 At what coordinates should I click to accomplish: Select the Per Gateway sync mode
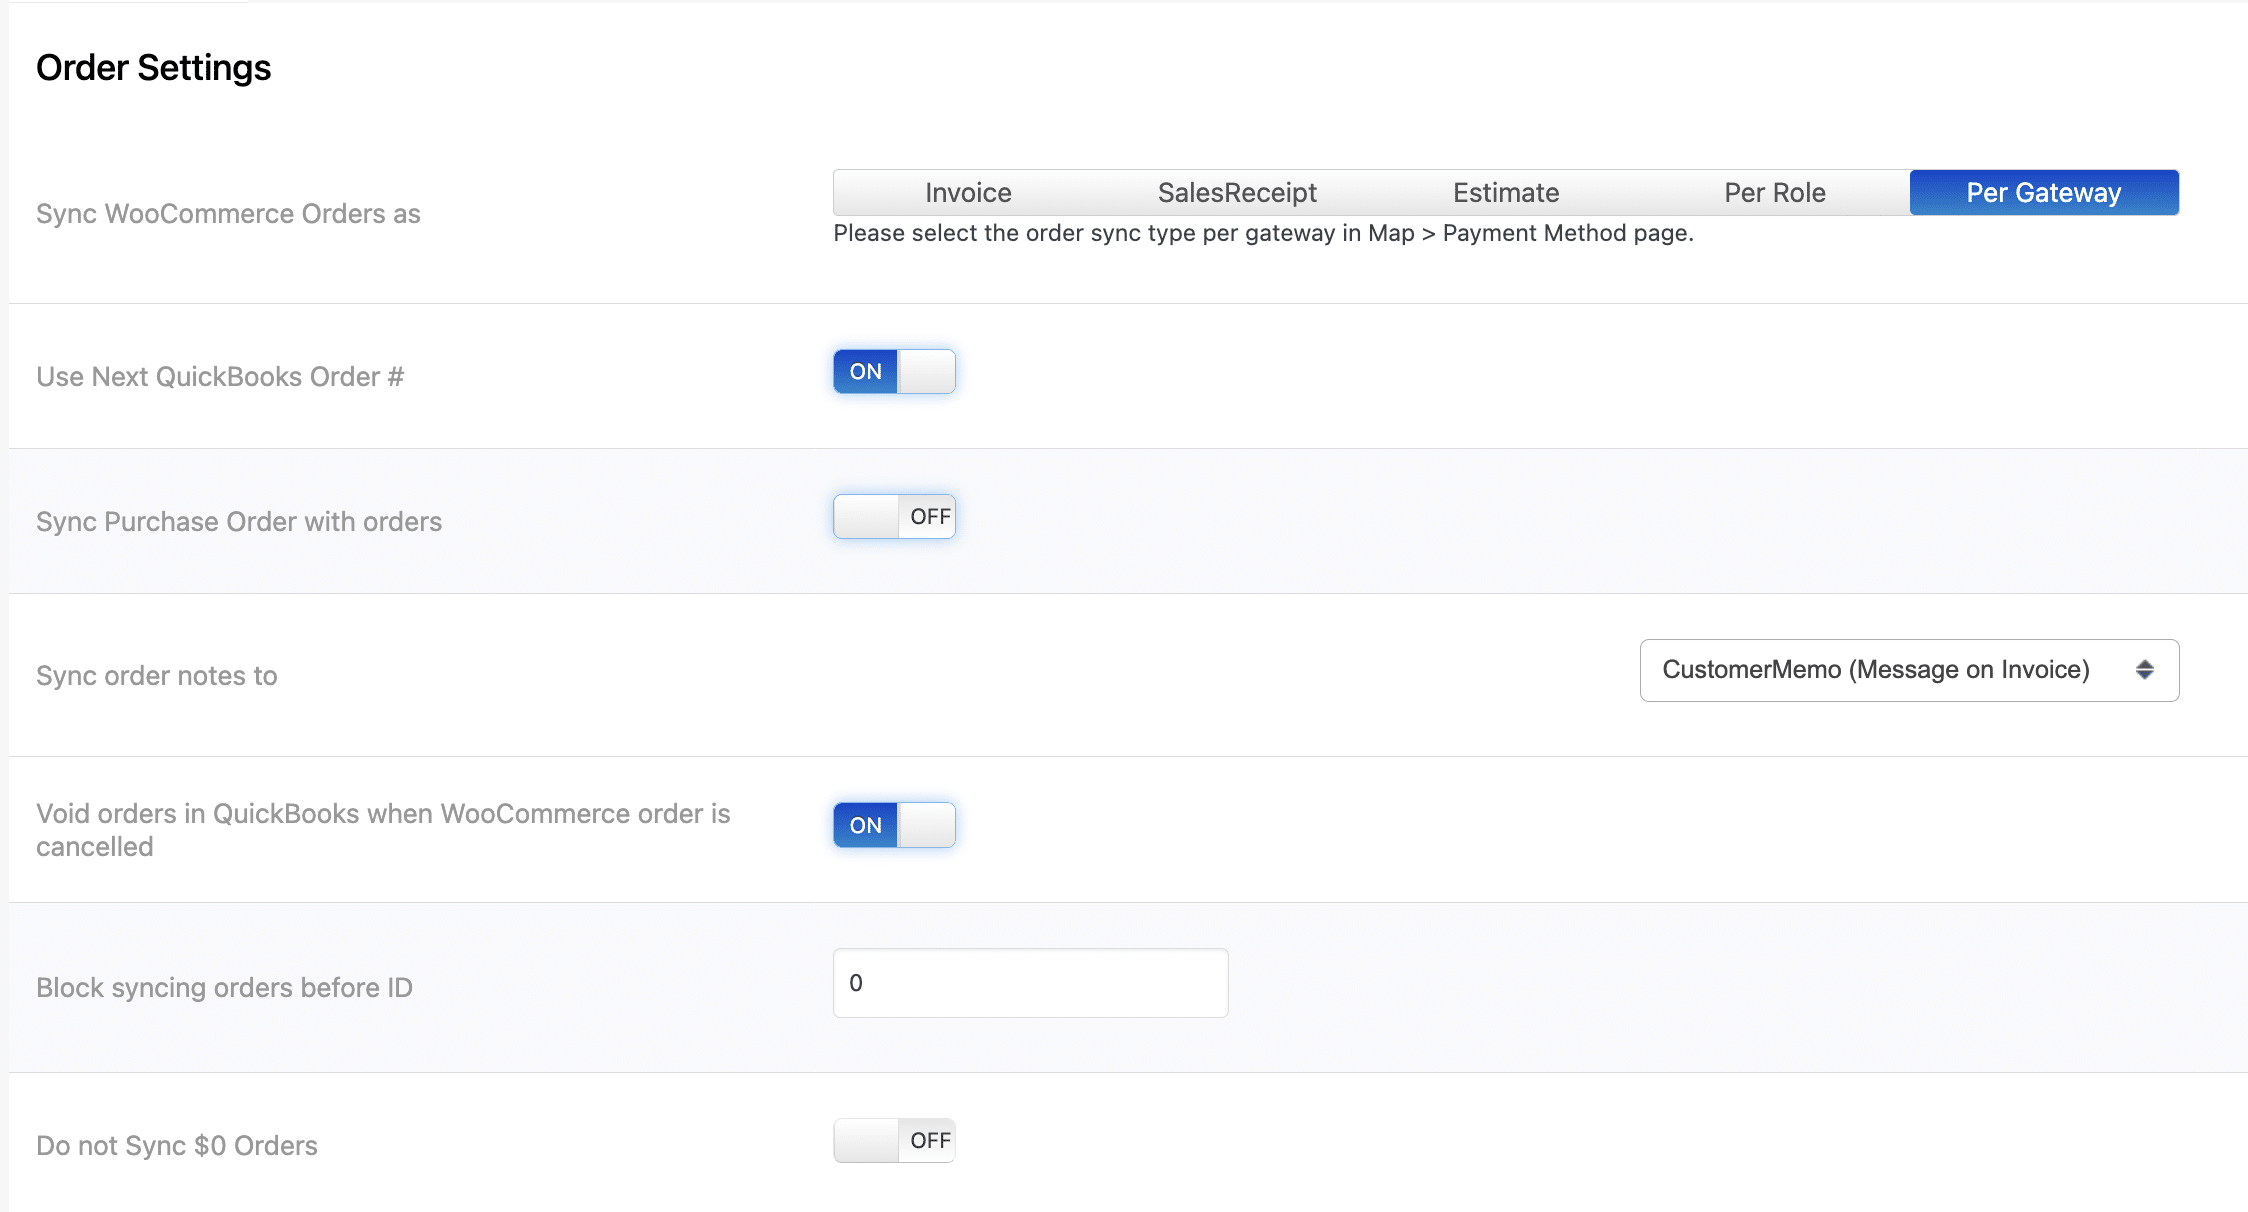2043,192
